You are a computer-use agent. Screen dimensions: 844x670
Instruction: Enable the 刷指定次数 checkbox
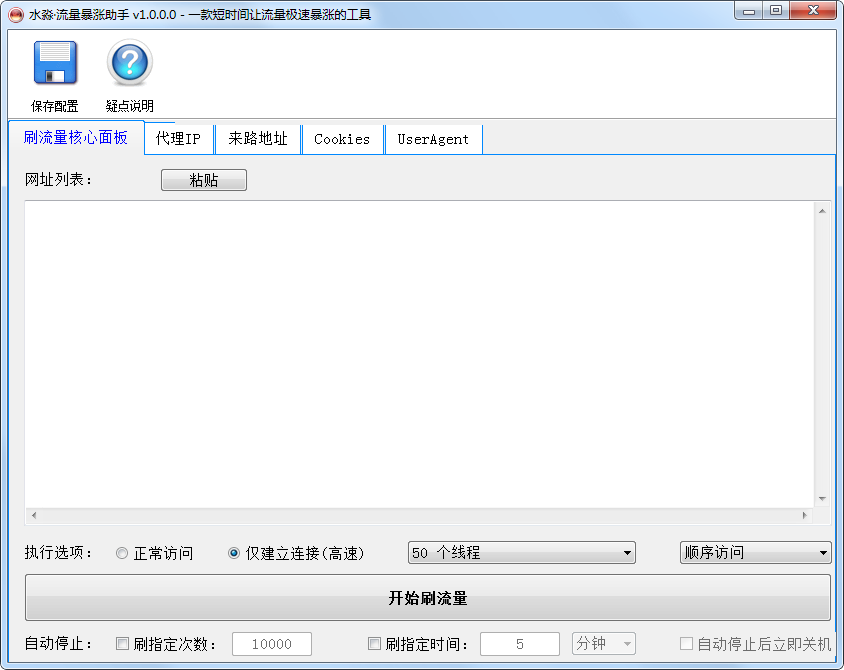click(x=123, y=644)
